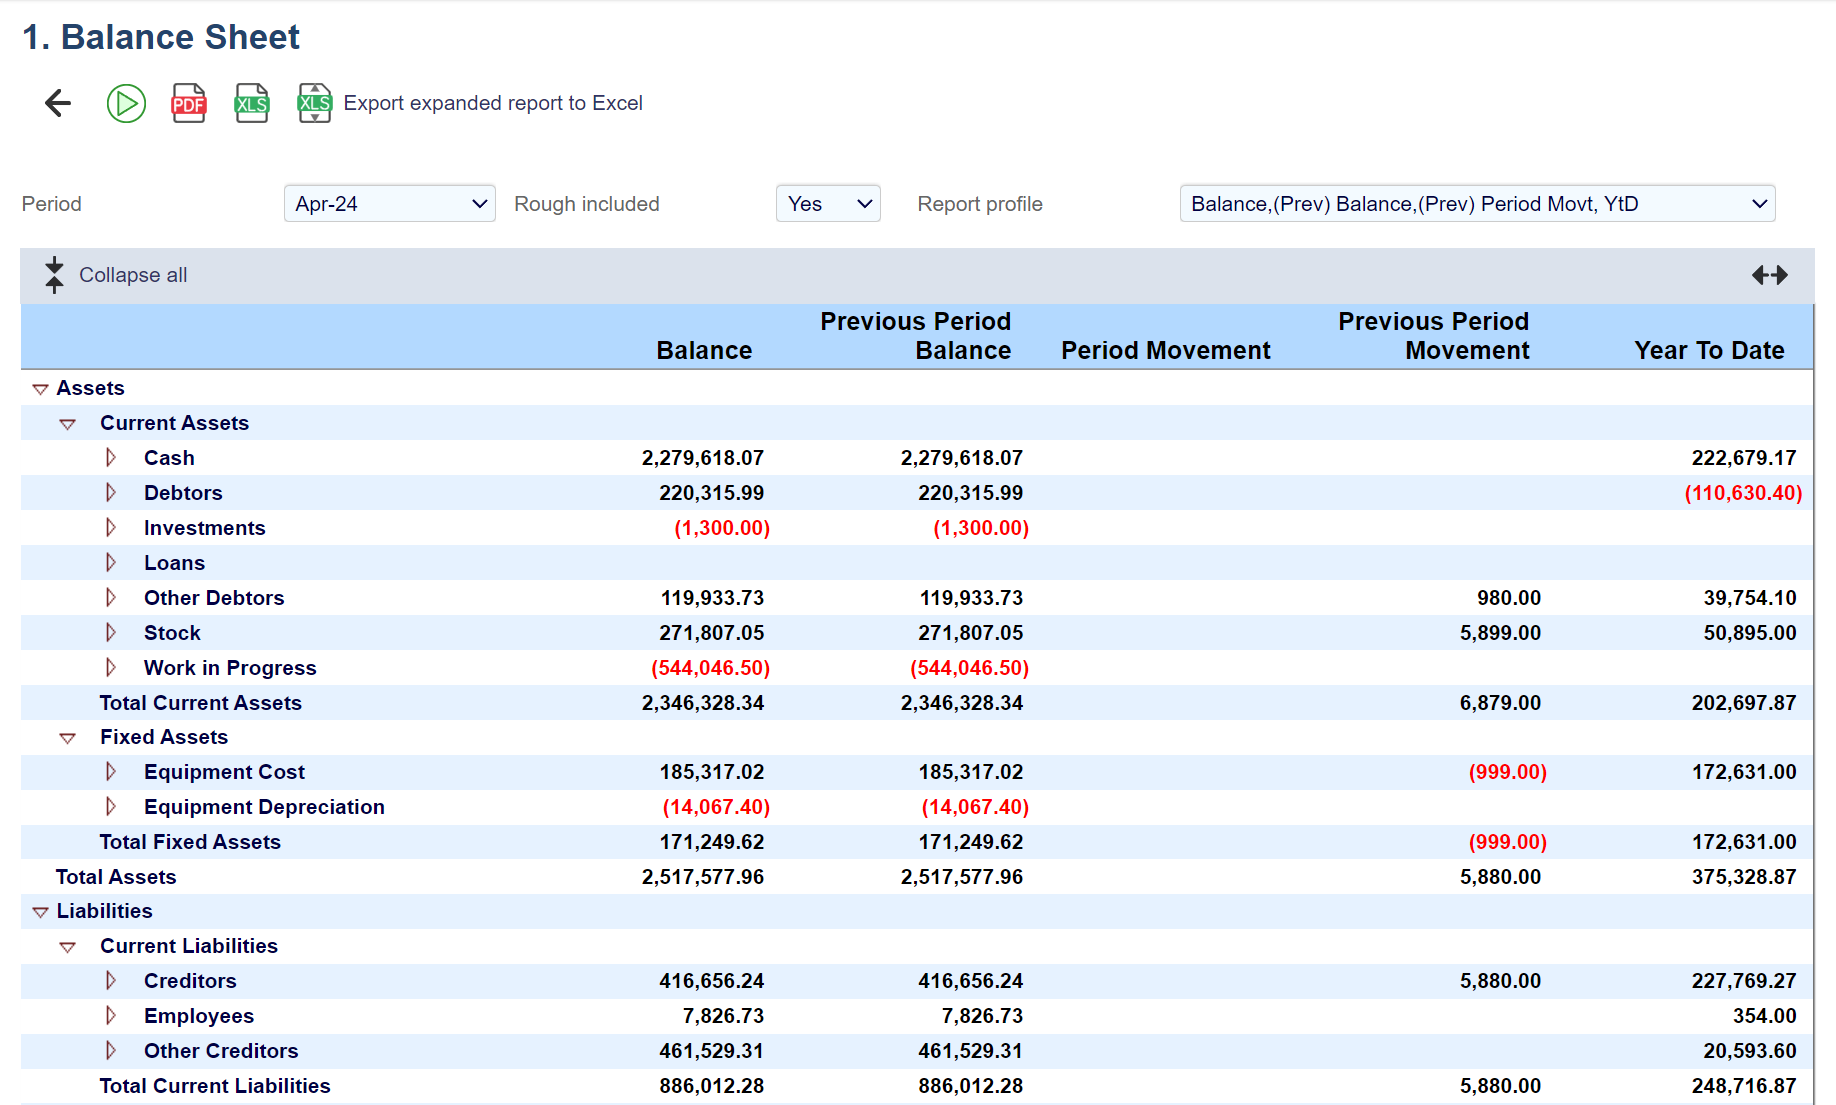Export report to XLS spreadsheet
The height and width of the screenshot is (1105, 1836).
click(252, 103)
